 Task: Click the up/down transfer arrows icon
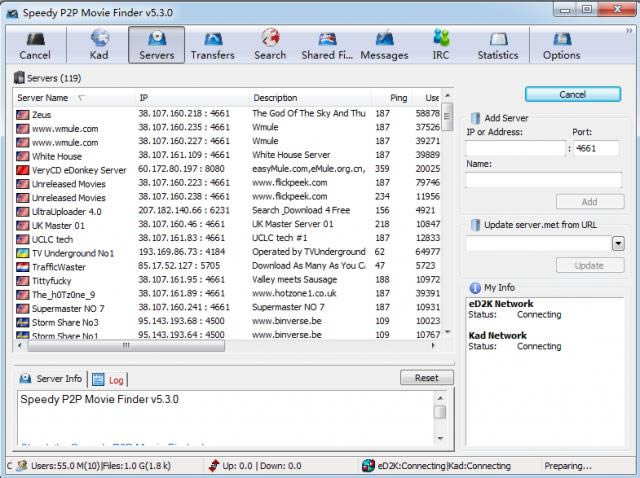click(213, 465)
